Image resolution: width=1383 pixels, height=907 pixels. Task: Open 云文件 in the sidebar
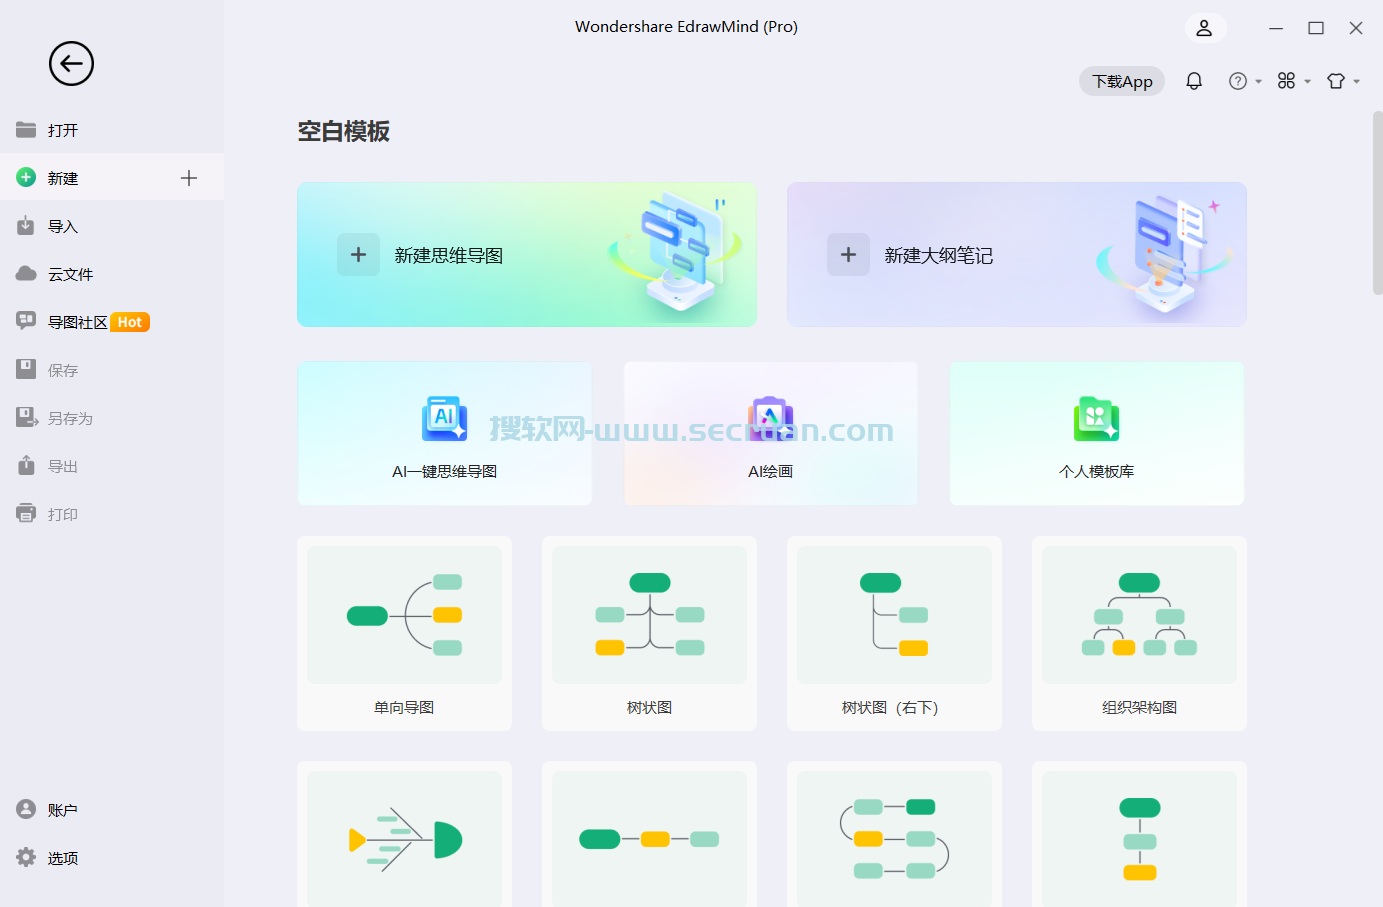112,274
